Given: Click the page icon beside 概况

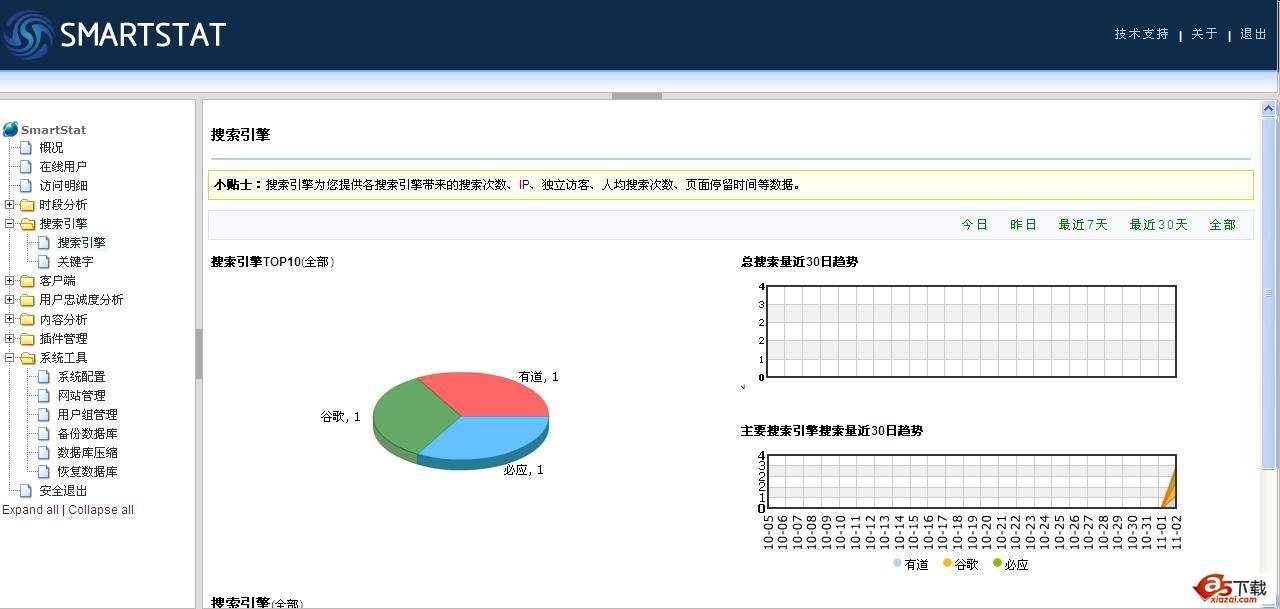Looking at the screenshot, I should click(x=27, y=148).
